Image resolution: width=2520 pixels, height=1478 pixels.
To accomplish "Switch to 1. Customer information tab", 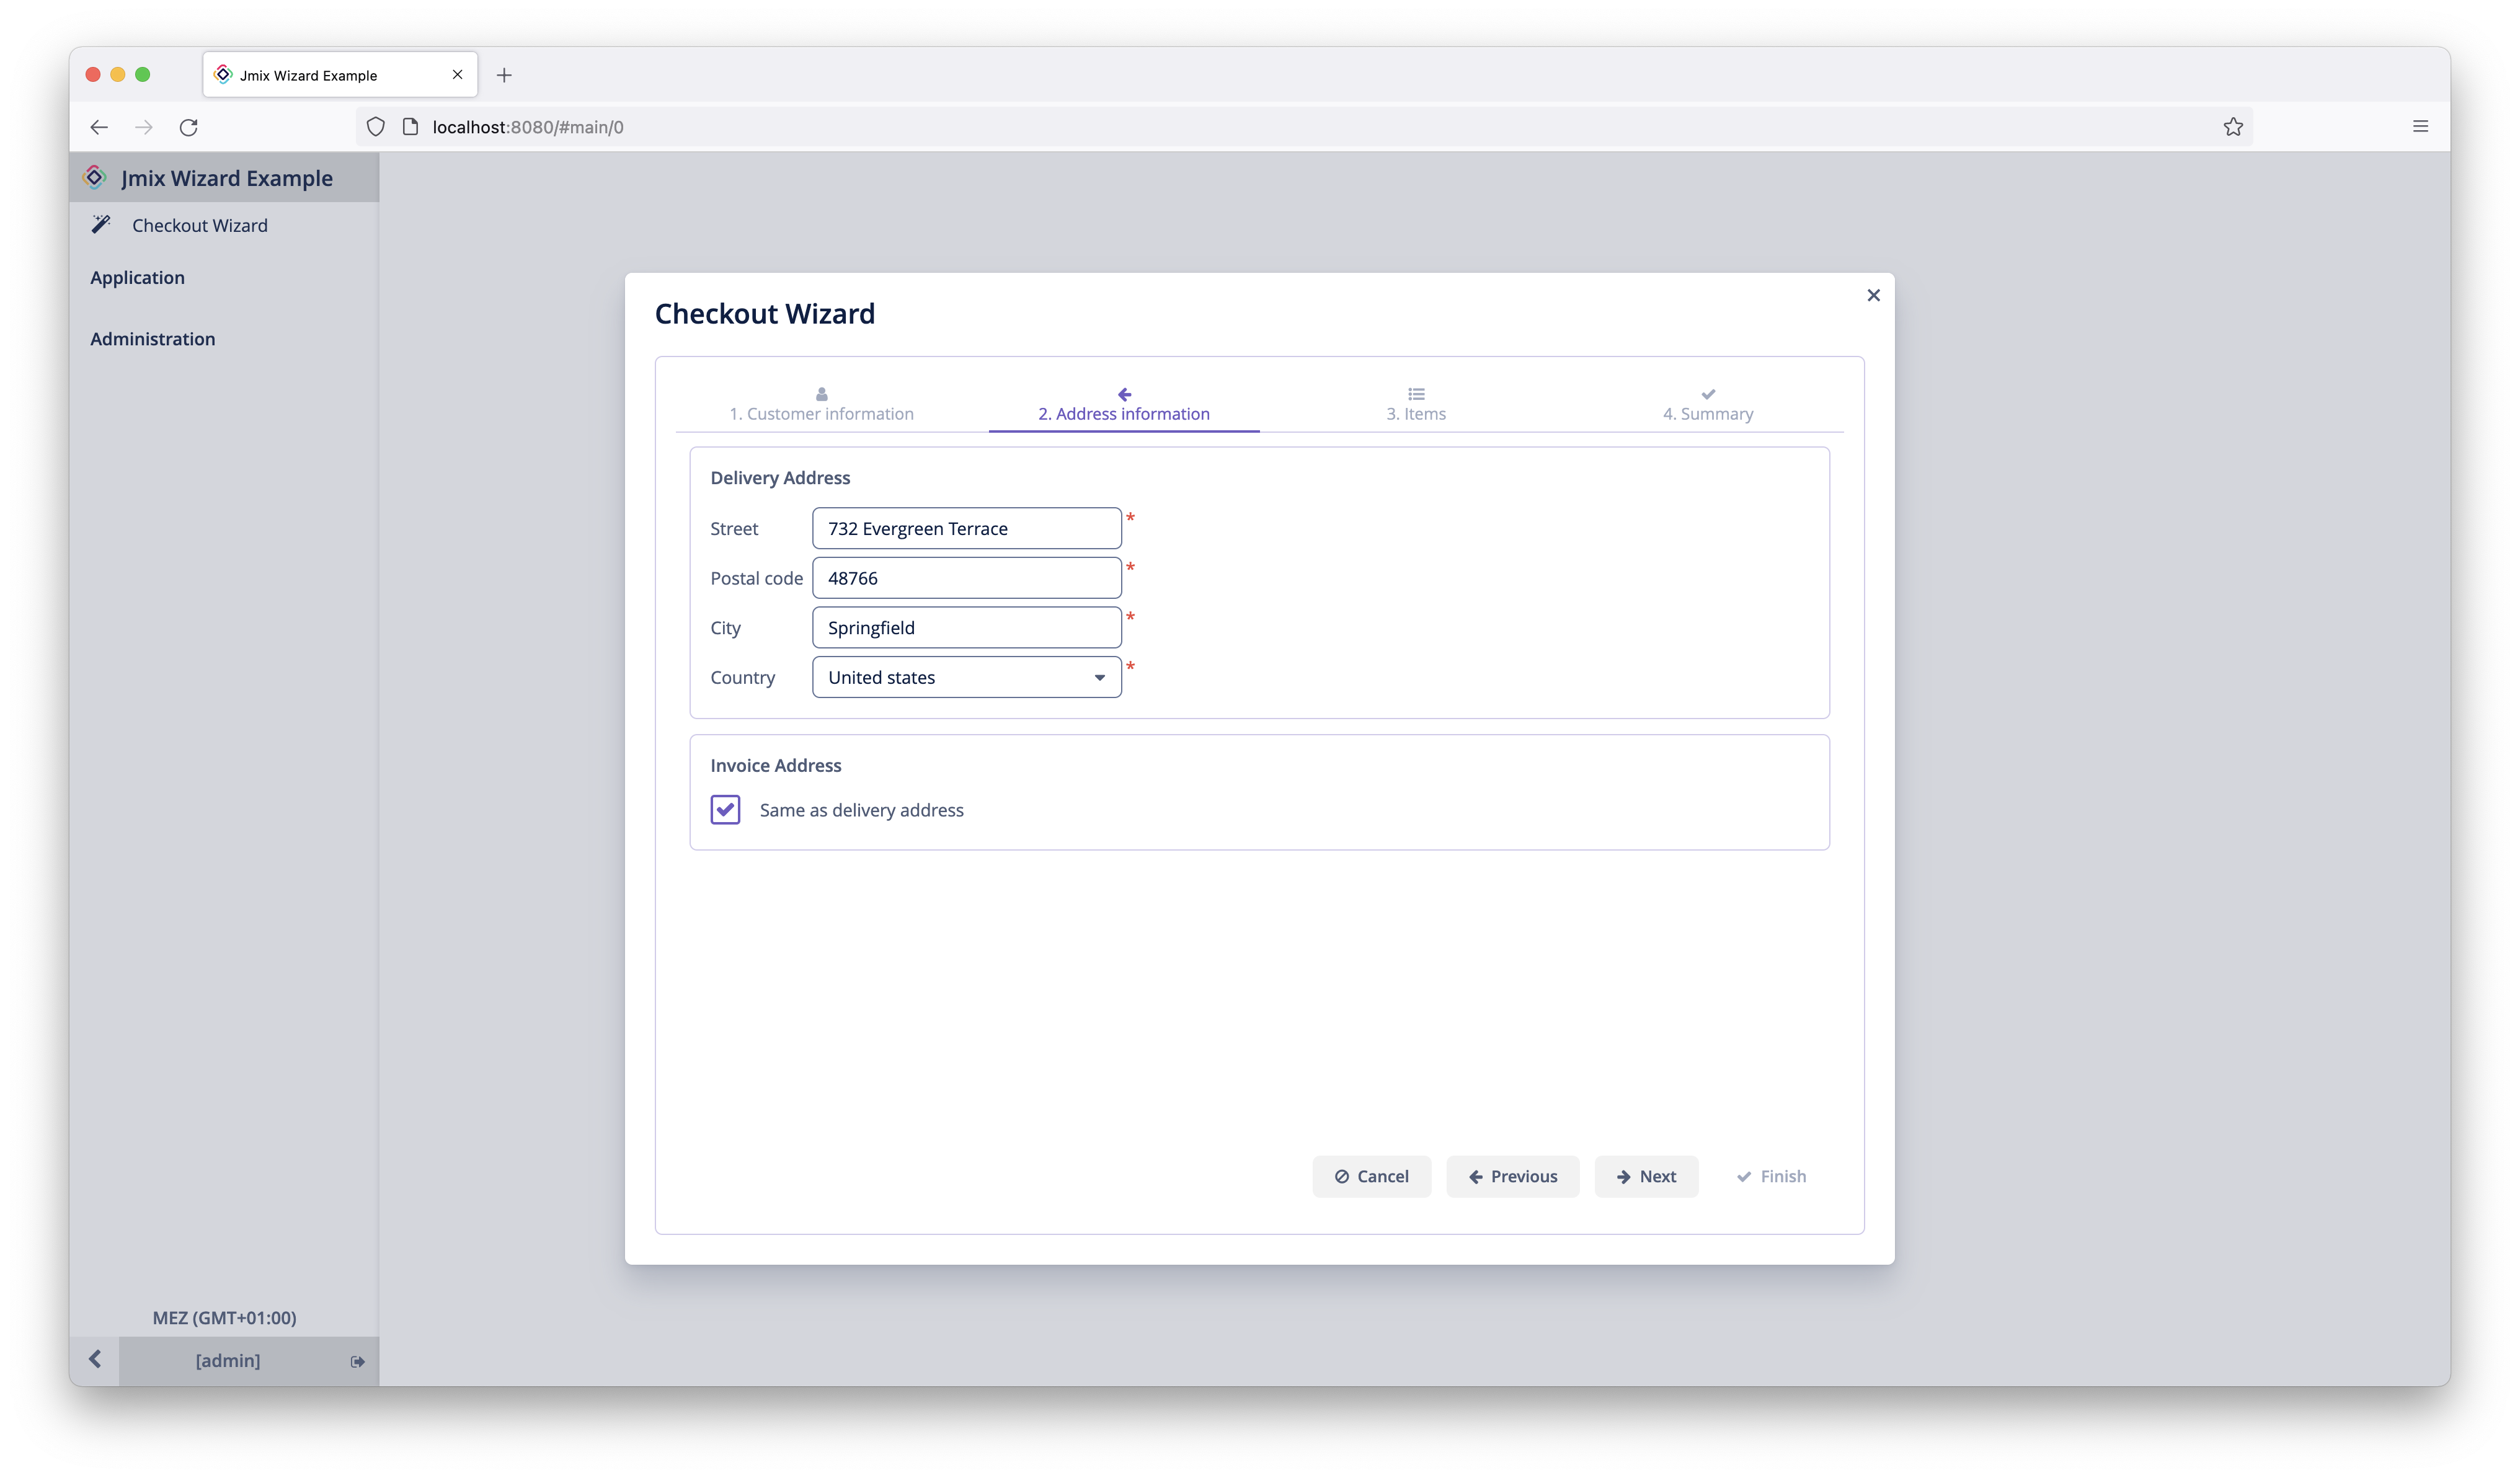I will click(x=821, y=406).
